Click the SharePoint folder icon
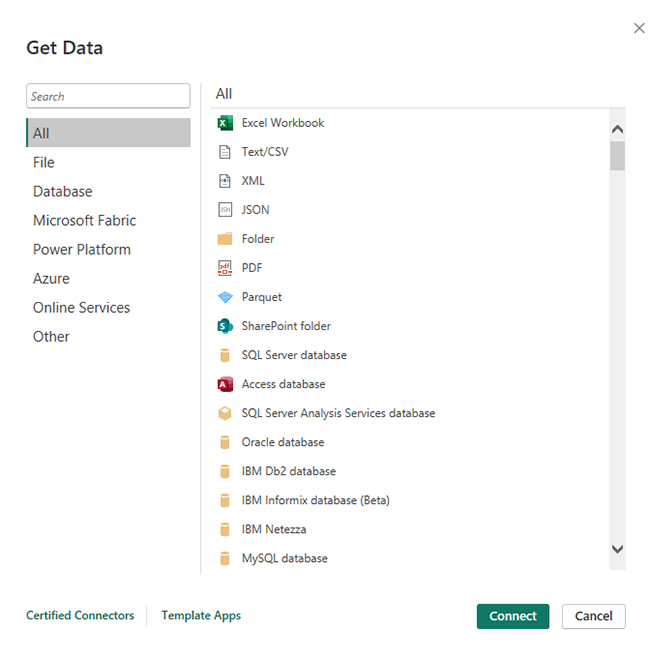Image resolution: width=650 pixels, height=661 pixels. coord(225,326)
